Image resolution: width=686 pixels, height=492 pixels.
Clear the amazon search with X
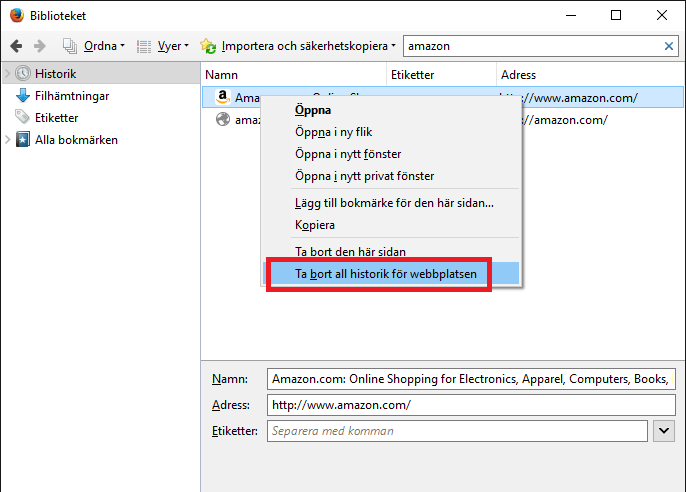coord(668,46)
